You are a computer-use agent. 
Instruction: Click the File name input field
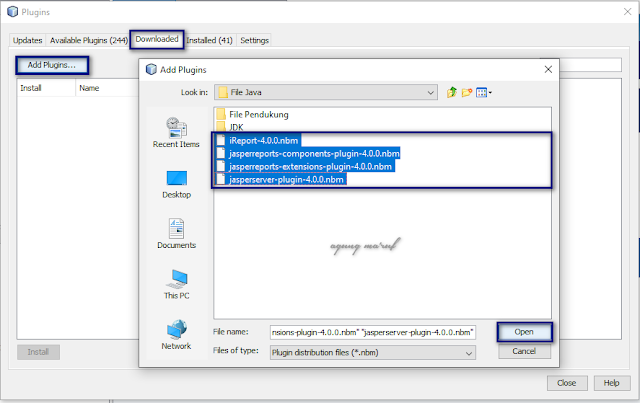[373, 332]
